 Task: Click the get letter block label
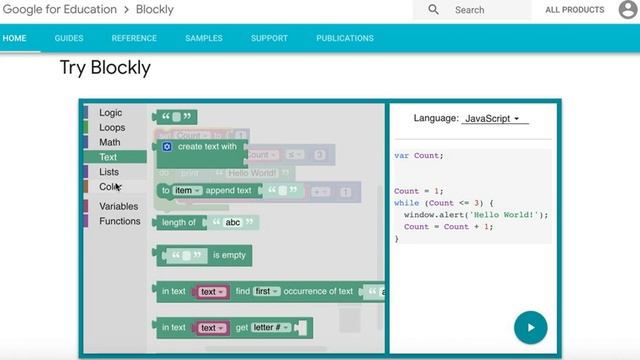click(242, 328)
